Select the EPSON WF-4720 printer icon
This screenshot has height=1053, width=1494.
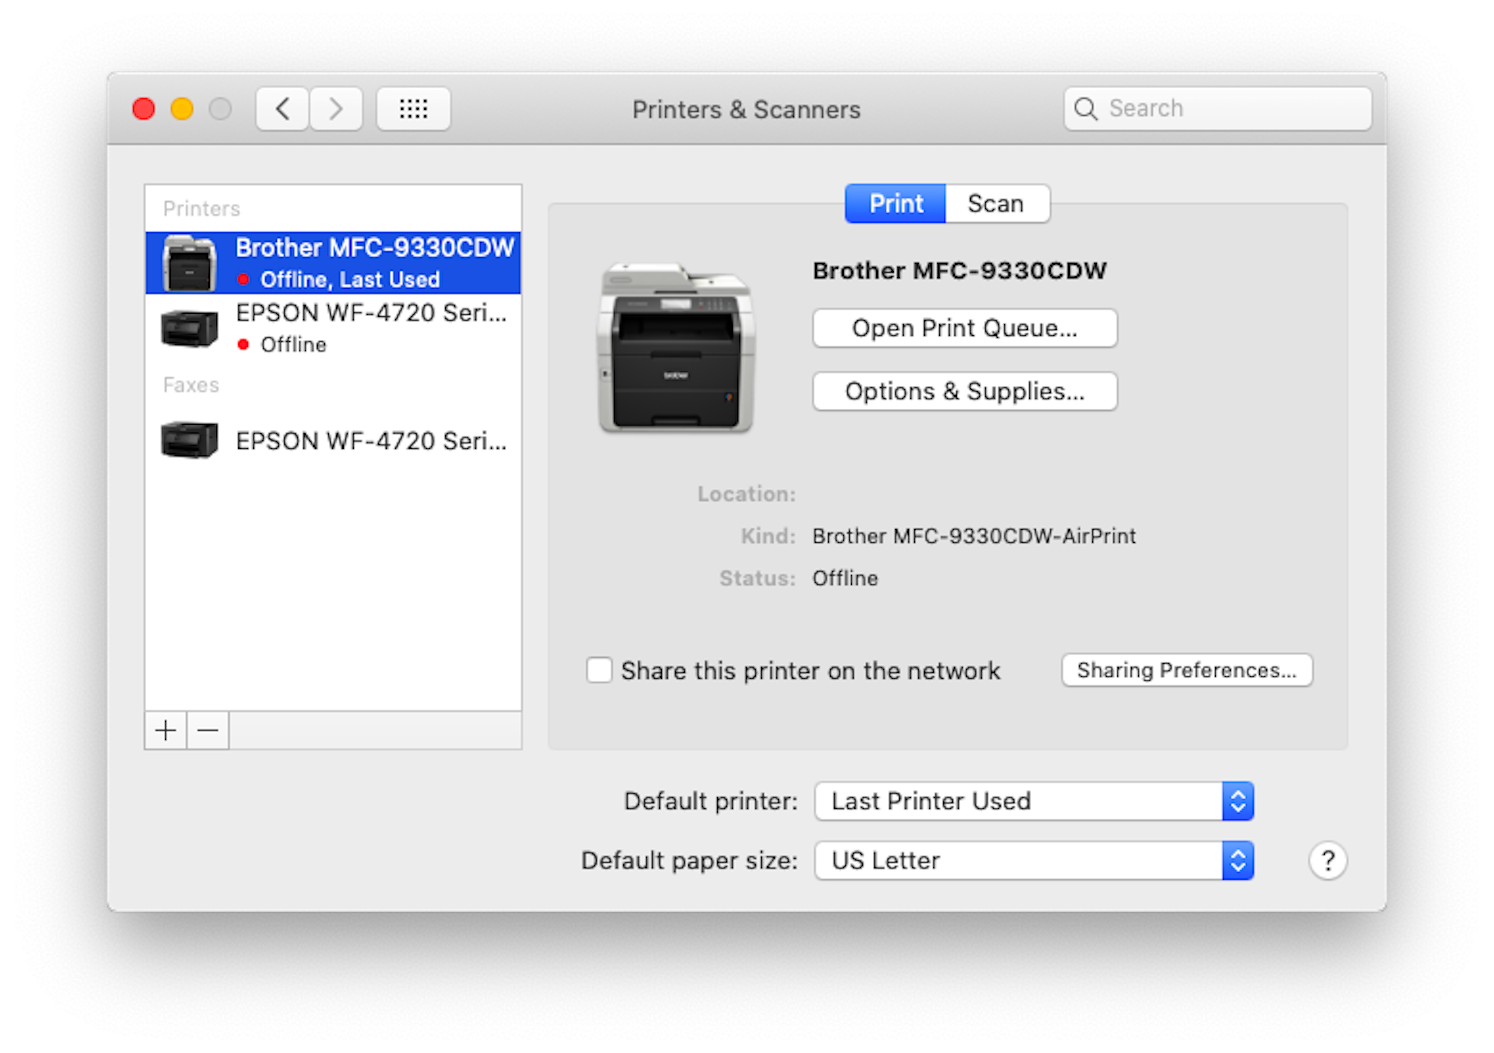tap(188, 327)
